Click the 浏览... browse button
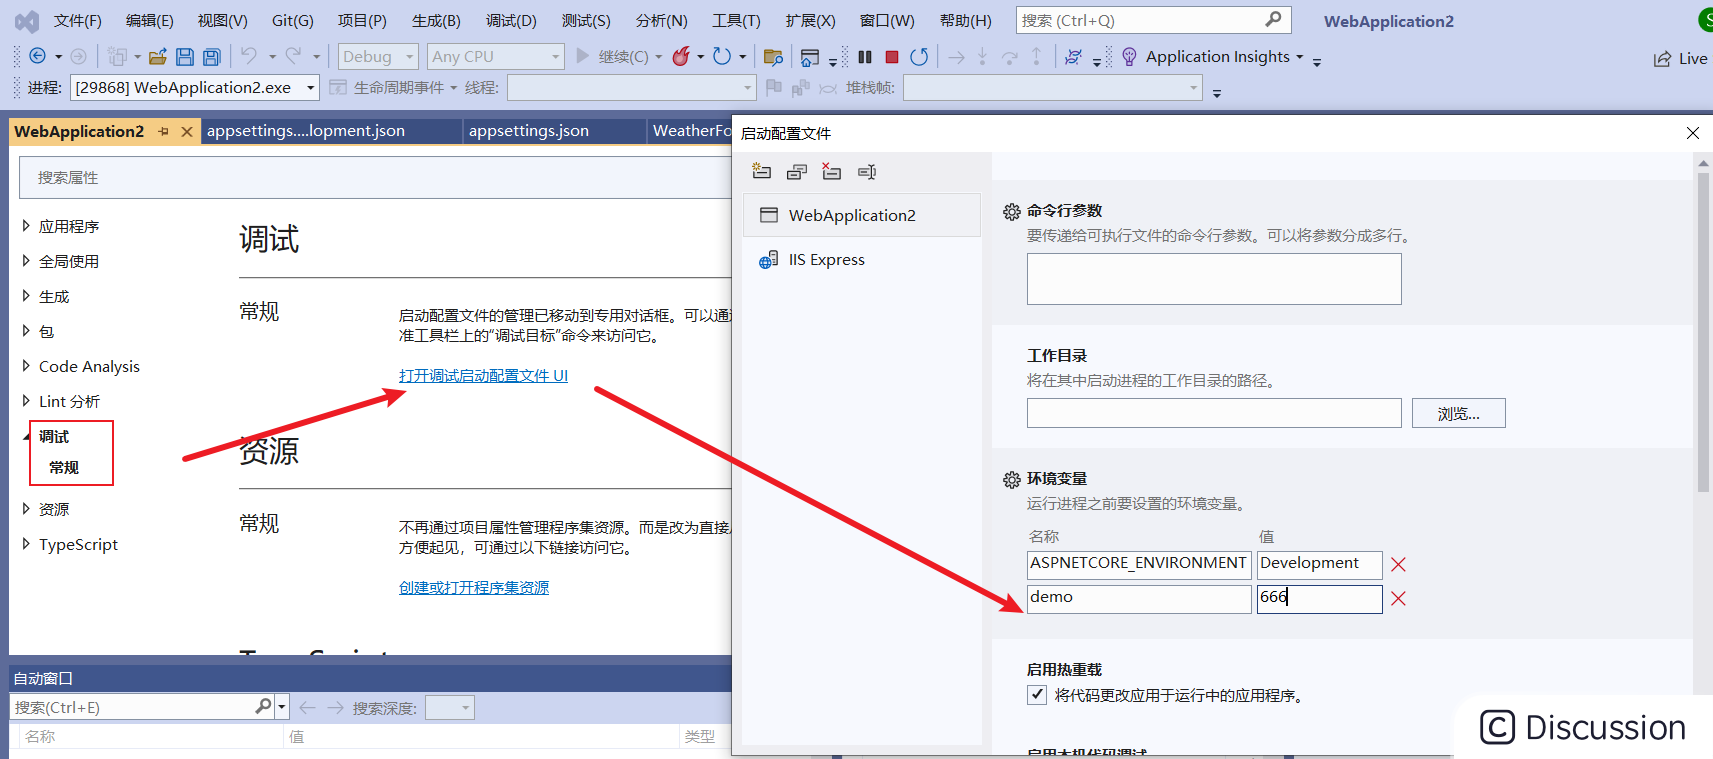1713x759 pixels. (x=1458, y=413)
